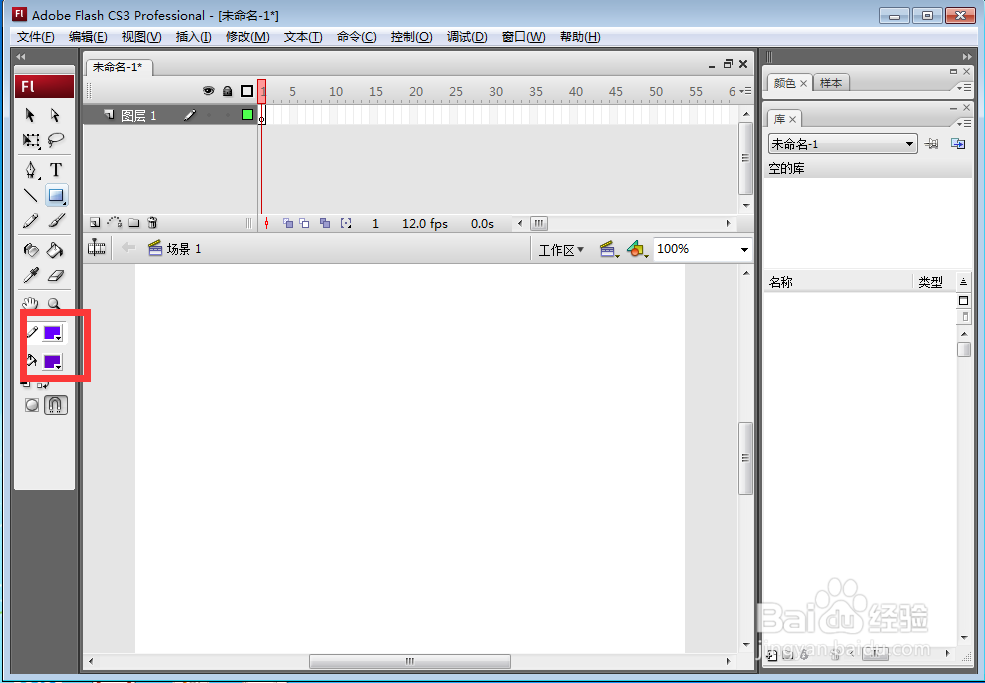This screenshot has height=683, width=985.
Task: Toggle show/hide all layers eye
Action: pyautogui.click(x=209, y=91)
